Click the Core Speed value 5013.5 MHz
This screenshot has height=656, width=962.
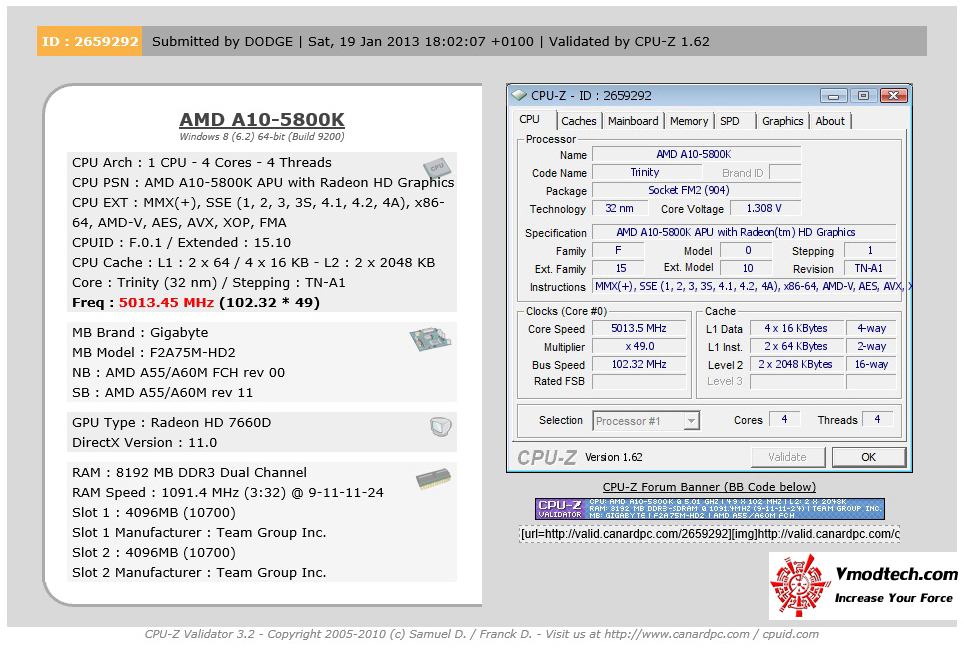pyautogui.click(x=639, y=328)
